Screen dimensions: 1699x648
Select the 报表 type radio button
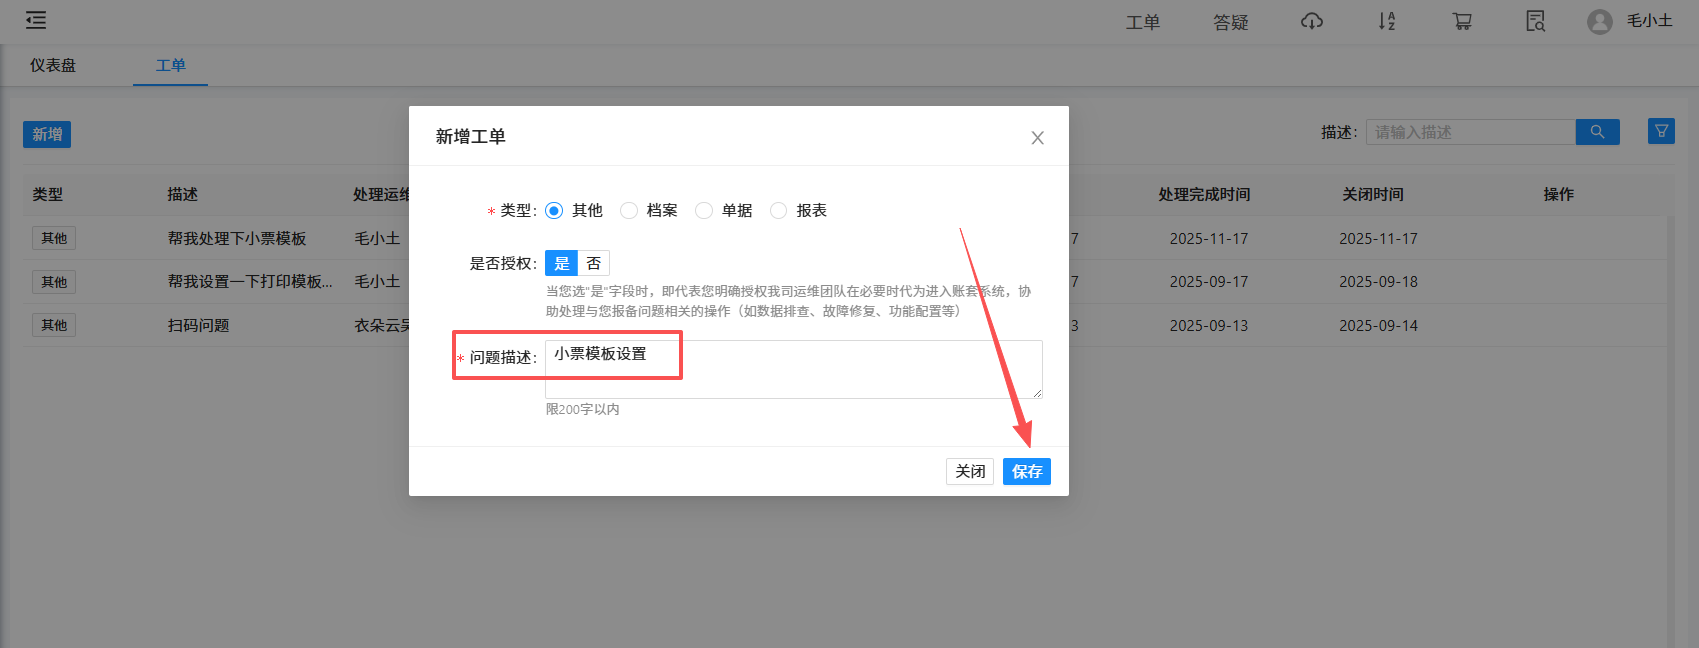(x=779, y=210)
